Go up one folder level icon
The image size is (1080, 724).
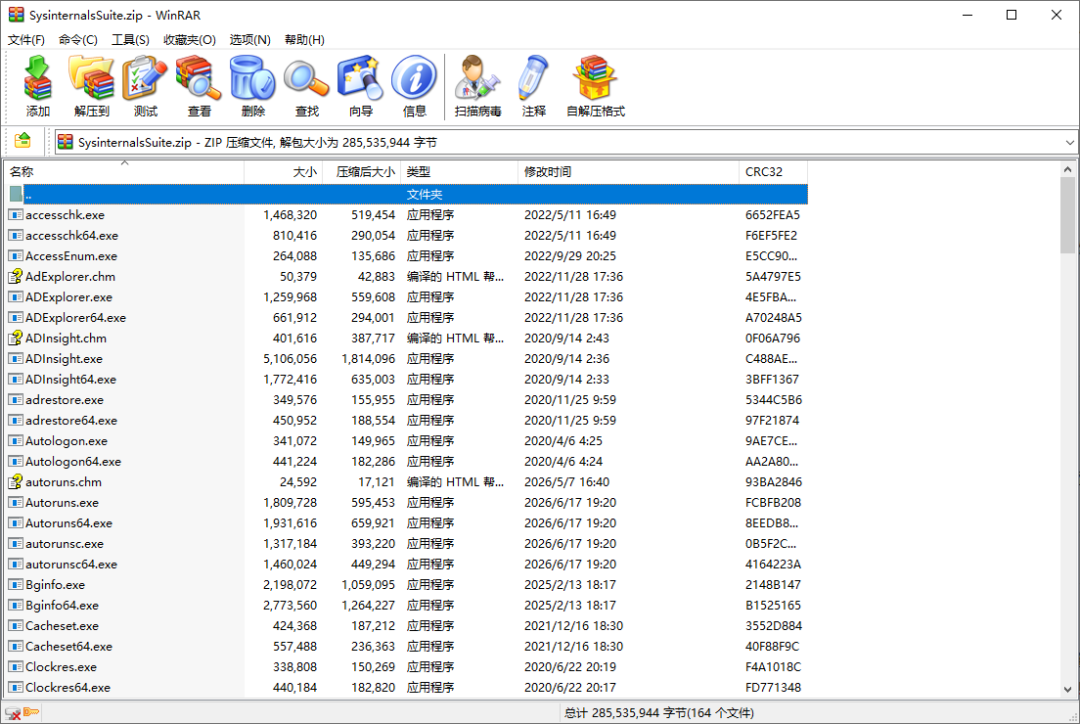(x=23, y=141)
